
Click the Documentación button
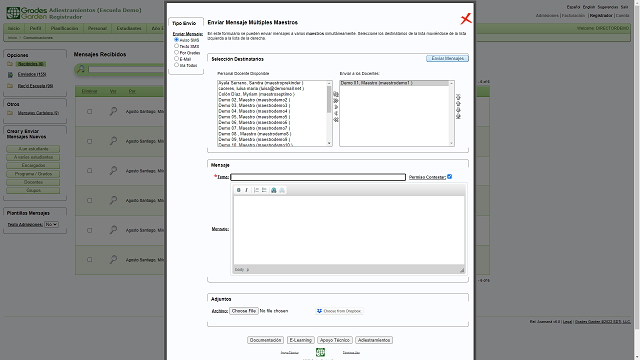pos(265,340)
